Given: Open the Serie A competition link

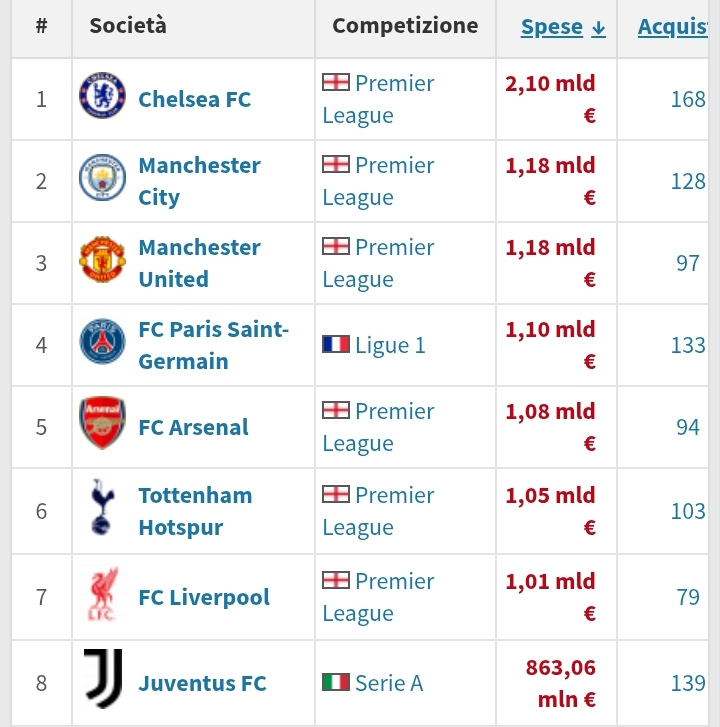Looking at the screenshot, I should point(389,683).
